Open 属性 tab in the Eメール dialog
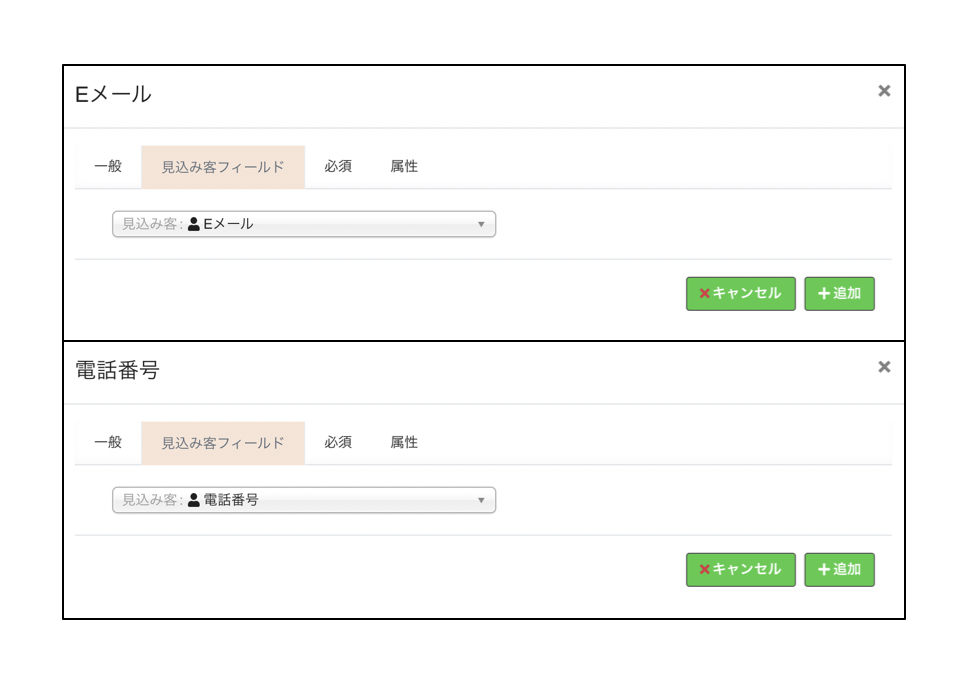The image size is (970, 680). pyautogui.click(x=404, y=166)
